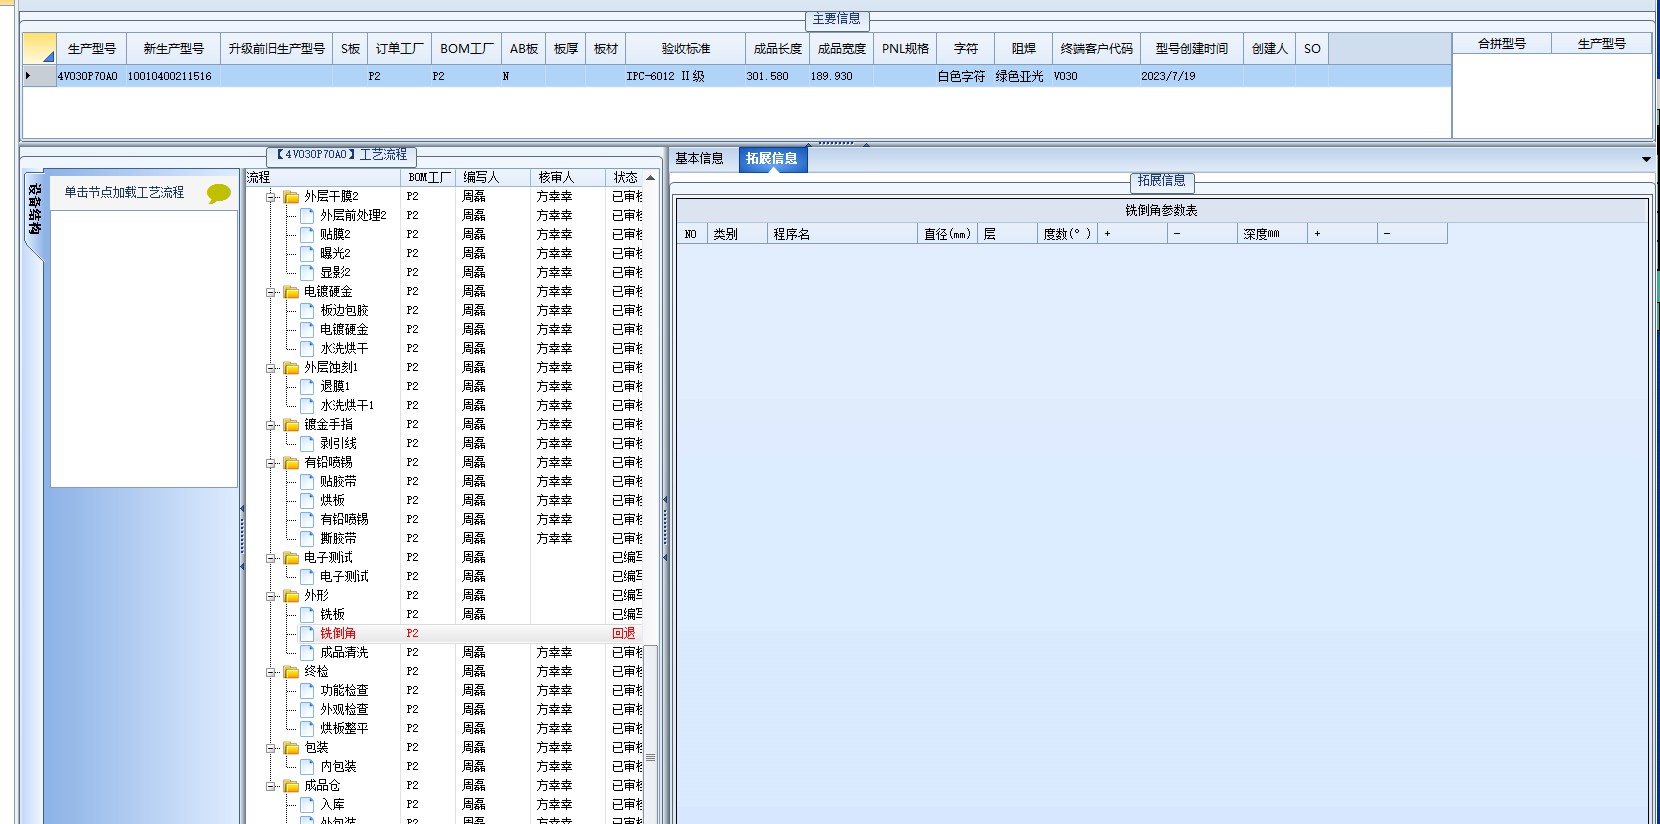Sort by the 成品长度 column header

[778, 49]
